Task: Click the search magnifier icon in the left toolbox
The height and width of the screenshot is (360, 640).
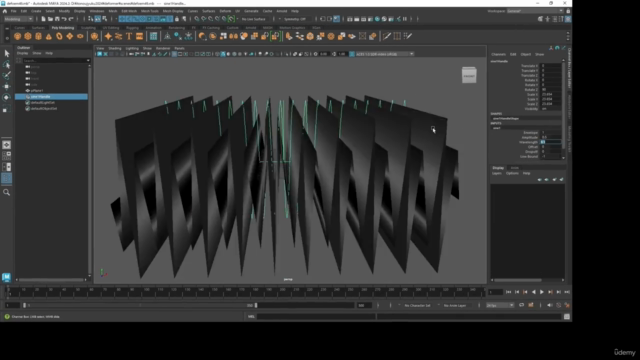Action: tap(7, 192)
